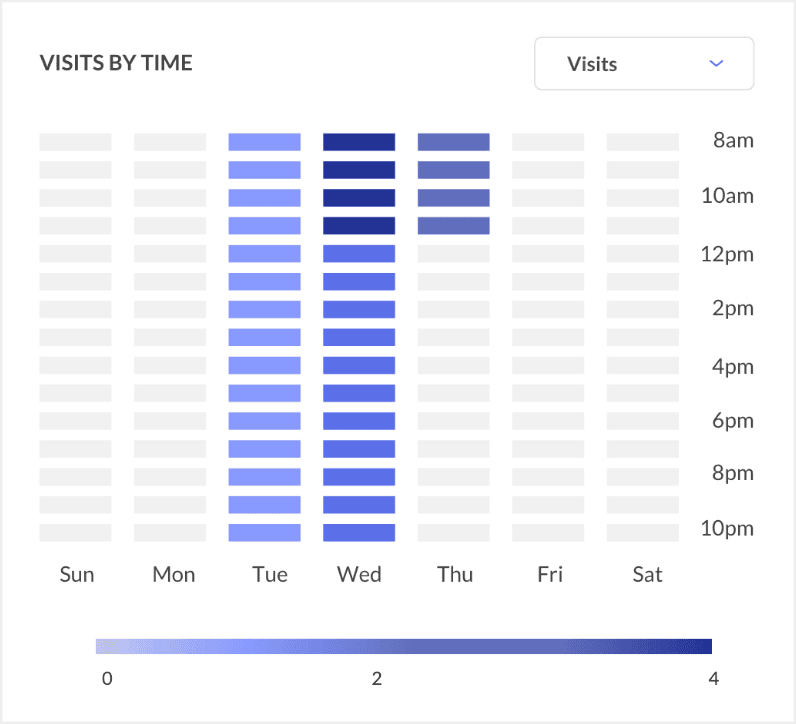
Task: Click the 12pm time label
Action: [x=727, y=254]
